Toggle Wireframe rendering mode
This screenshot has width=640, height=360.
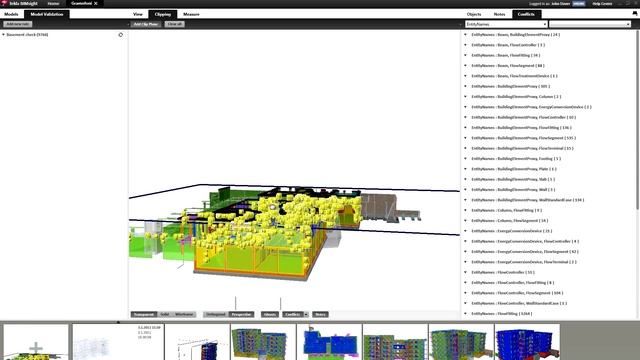(x=184, y=314)
